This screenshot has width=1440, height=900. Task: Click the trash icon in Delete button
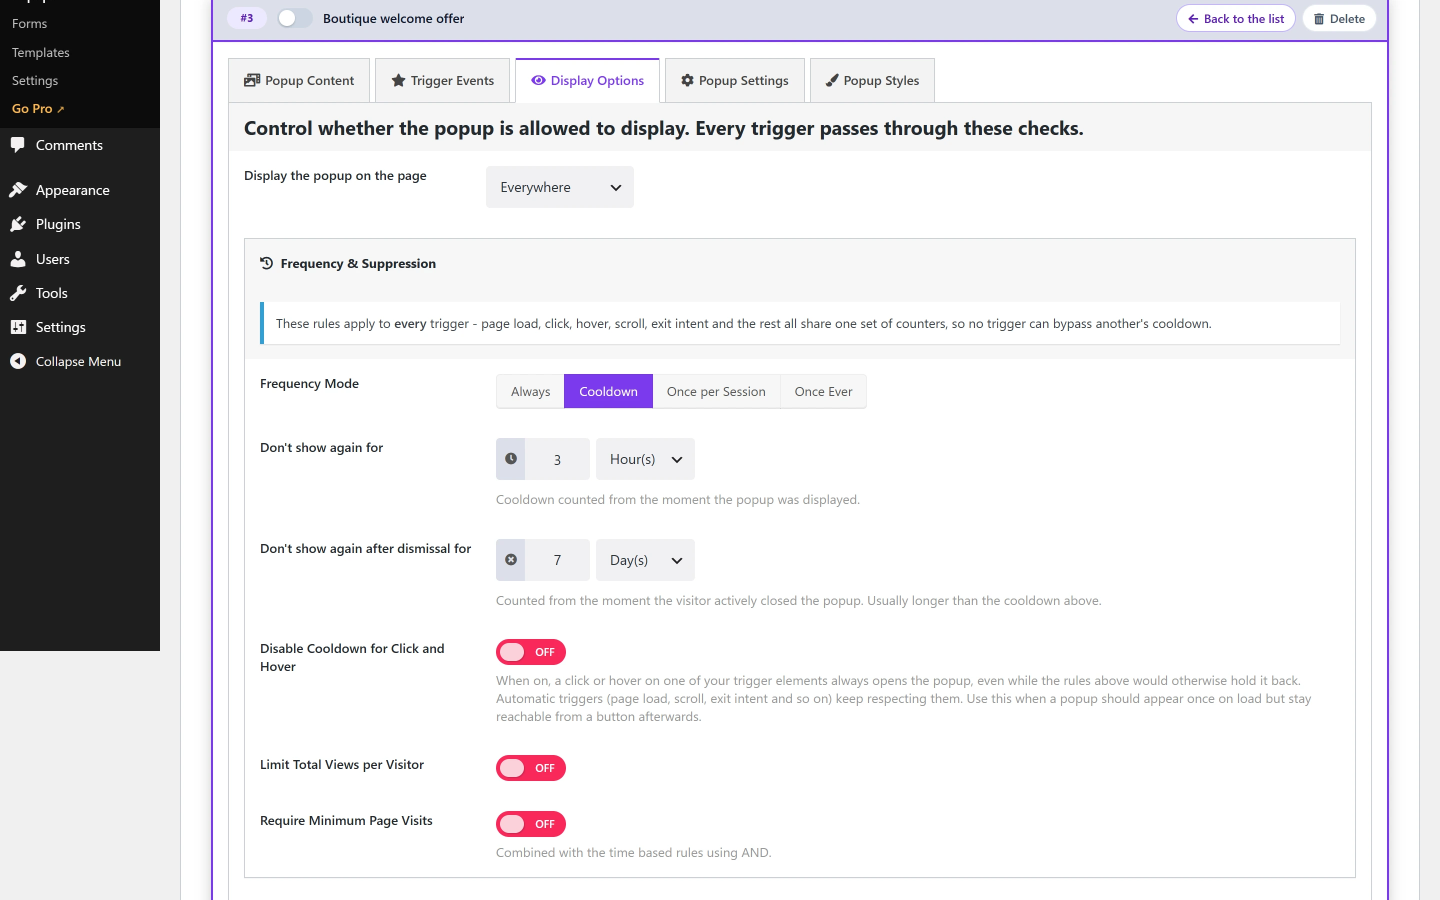[1319, 19]
